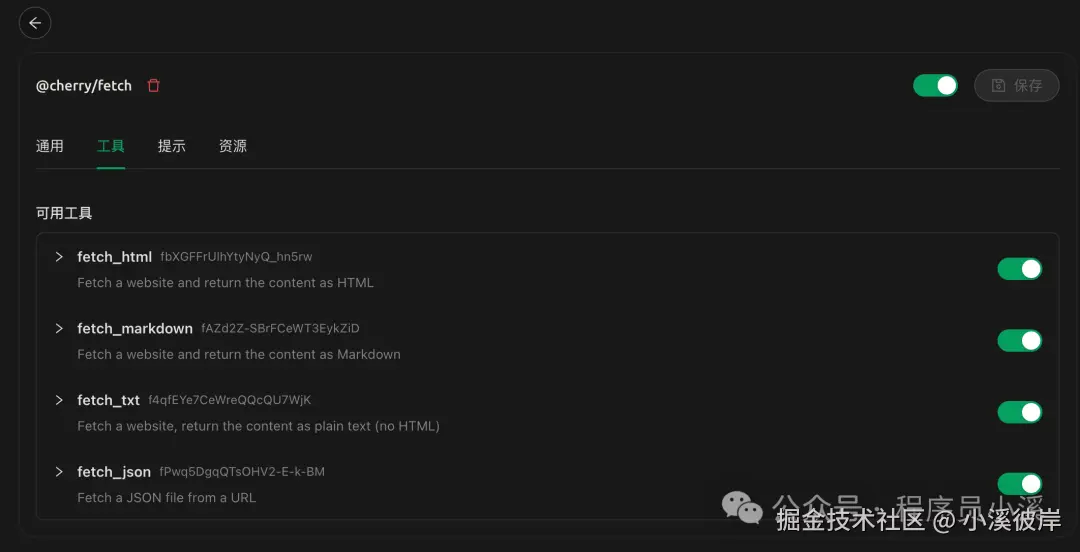Screen dimensions: 1080x552
Task: Expand the fetch_txt tool chevron
Action: click(59, 400)
